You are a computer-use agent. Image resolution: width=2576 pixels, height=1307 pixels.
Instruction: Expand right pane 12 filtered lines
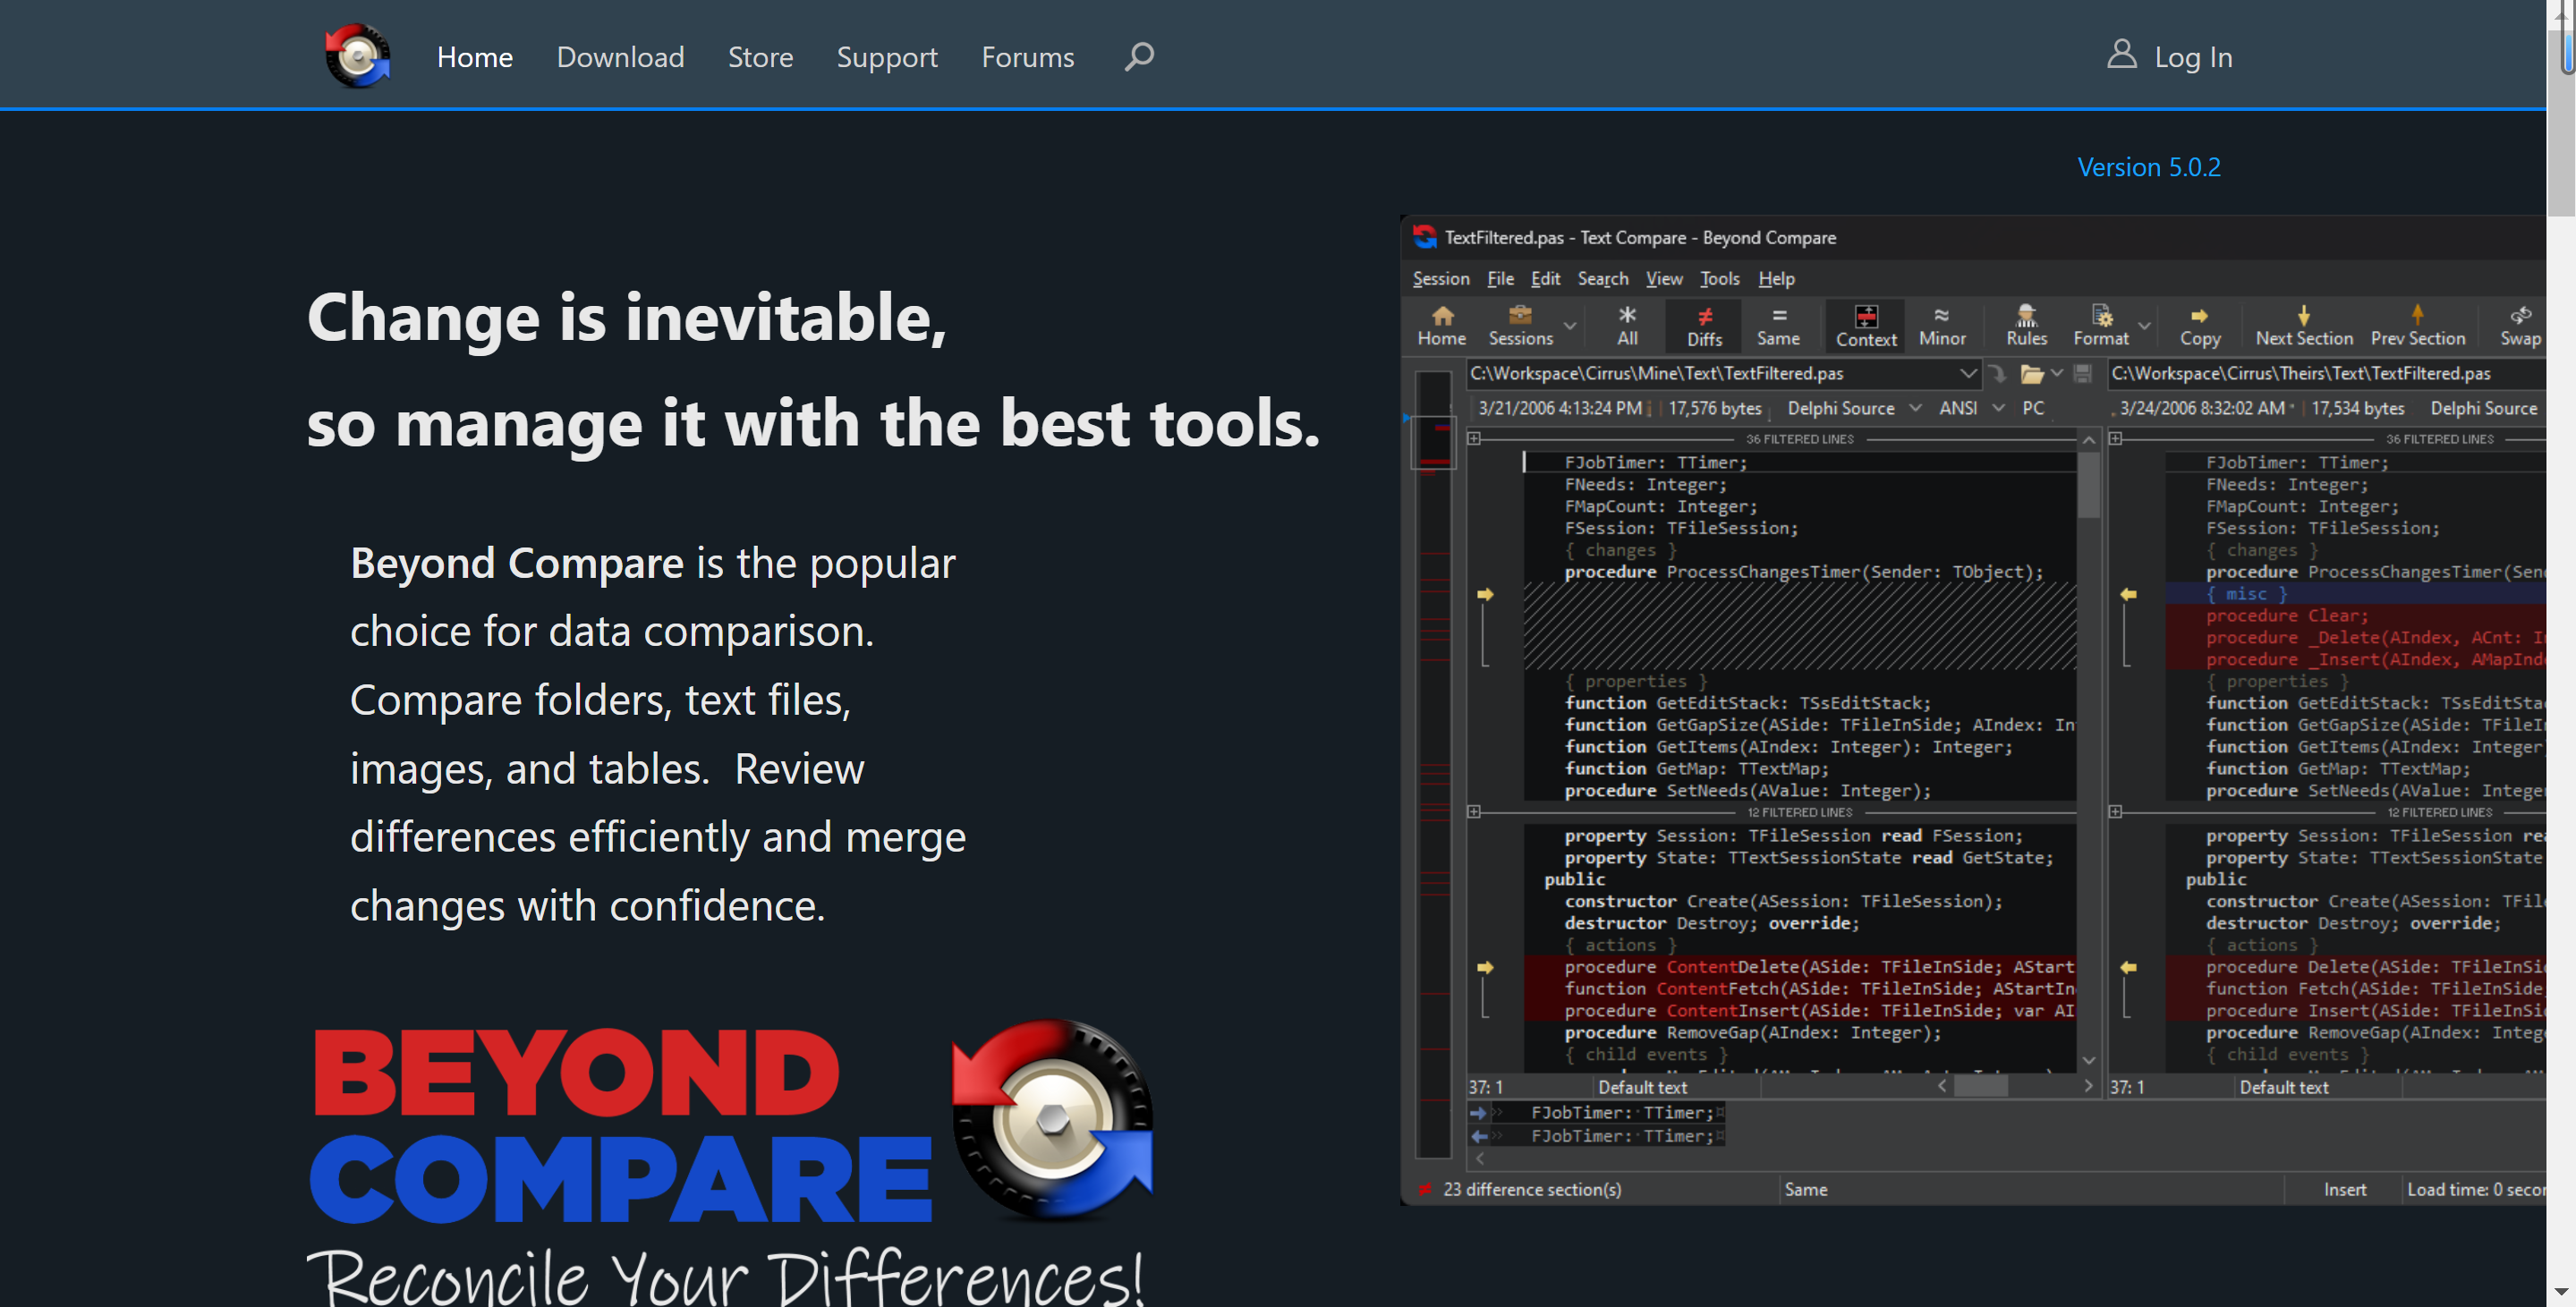(2116, 812)
